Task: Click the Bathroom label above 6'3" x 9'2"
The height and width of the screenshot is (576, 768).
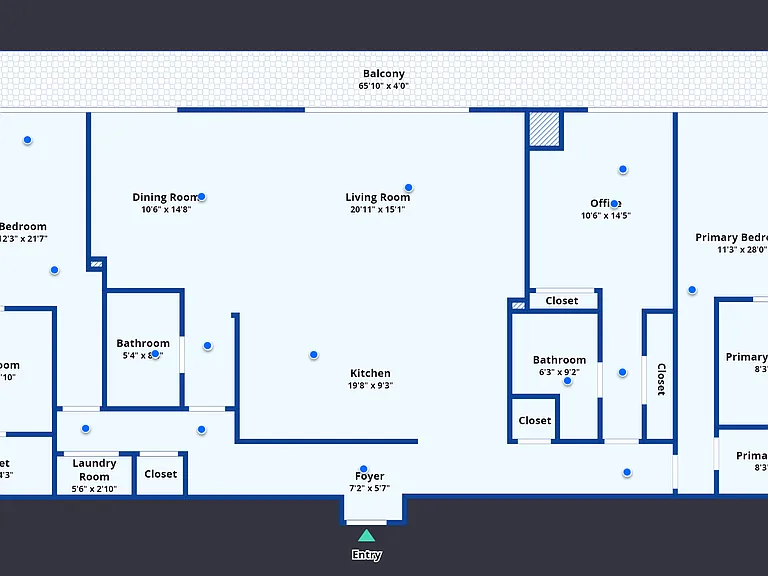Action: pyautogui.click(x=559, y=360)
